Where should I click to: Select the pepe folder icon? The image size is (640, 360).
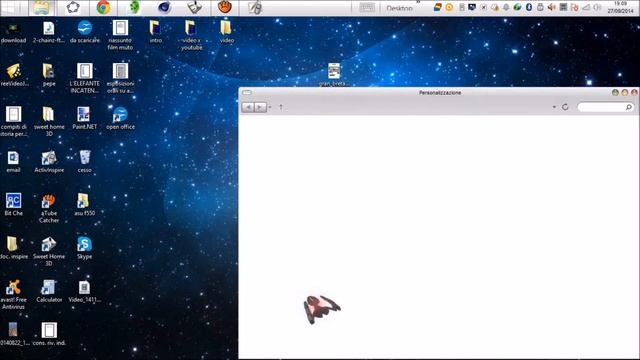[x=49, y=75]
